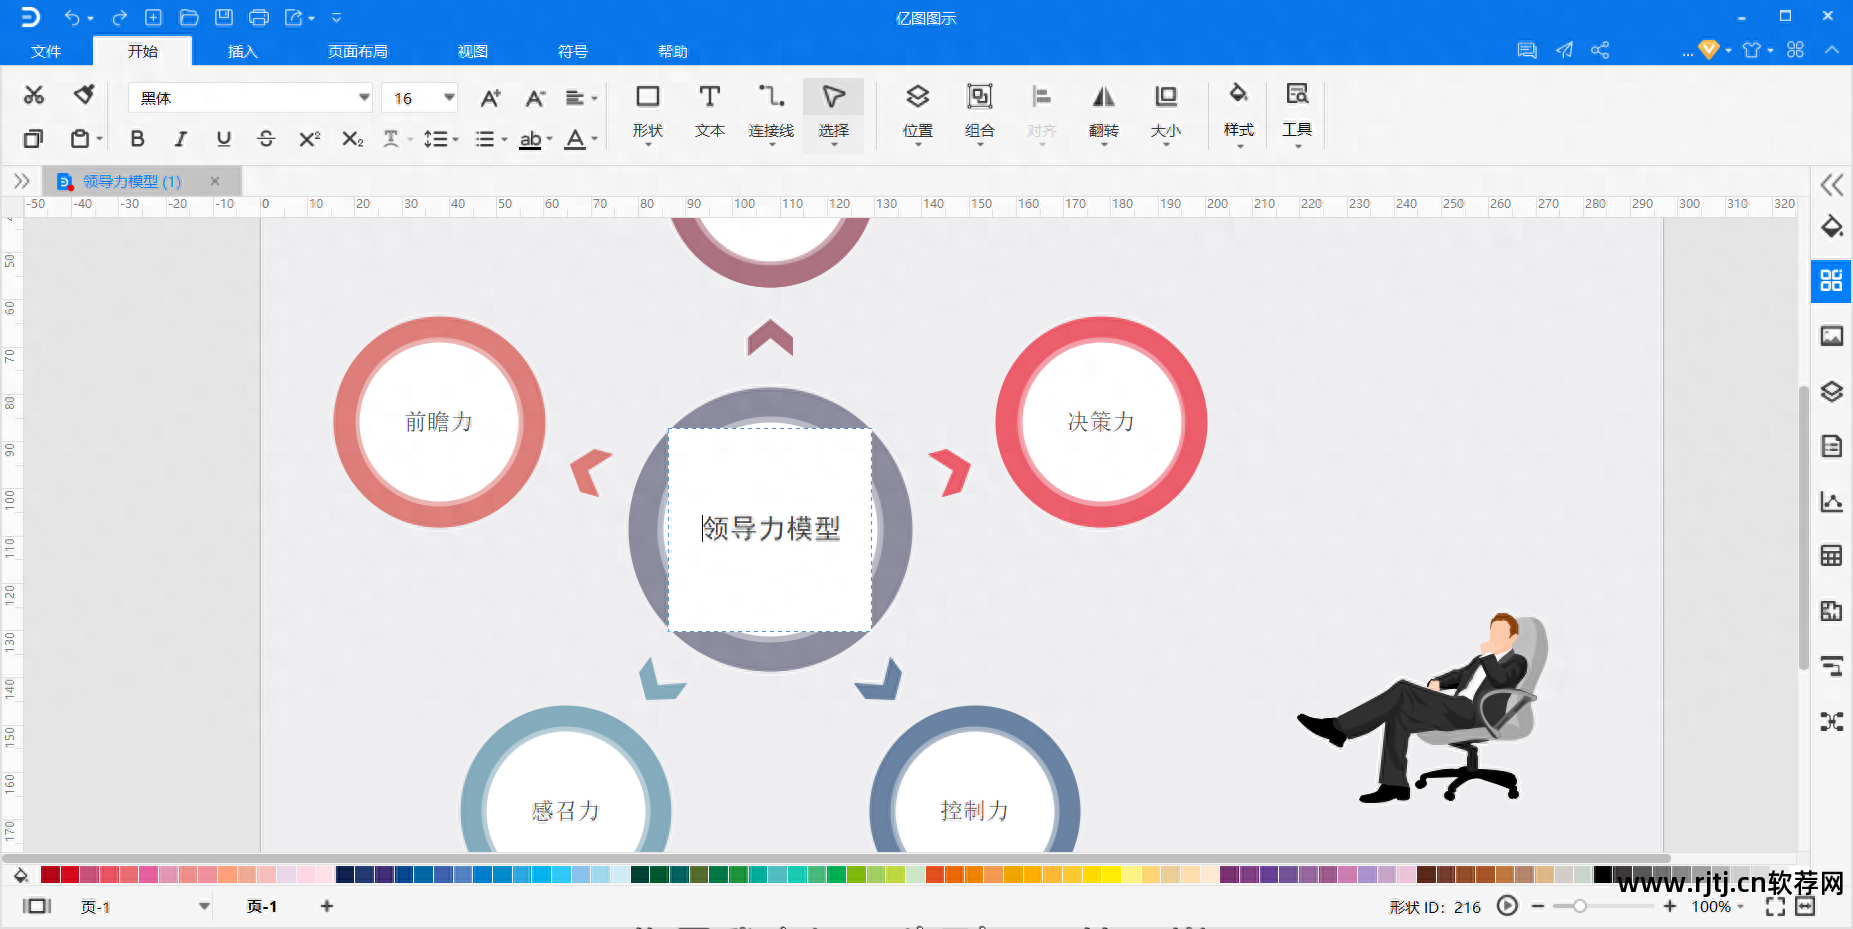Click the Flip shape icon
Viewport: 1853px width, 929px height.
click(1103, 110)
